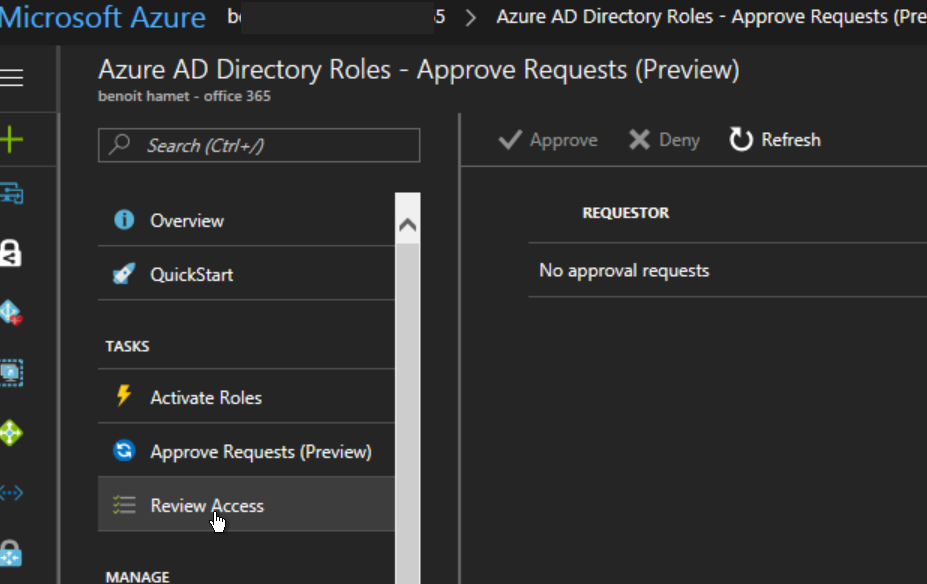927x584 pixels.
Task: Click the dashed monitor icon in sidebar
Action: pyautogui.click(x=12, y=373)
